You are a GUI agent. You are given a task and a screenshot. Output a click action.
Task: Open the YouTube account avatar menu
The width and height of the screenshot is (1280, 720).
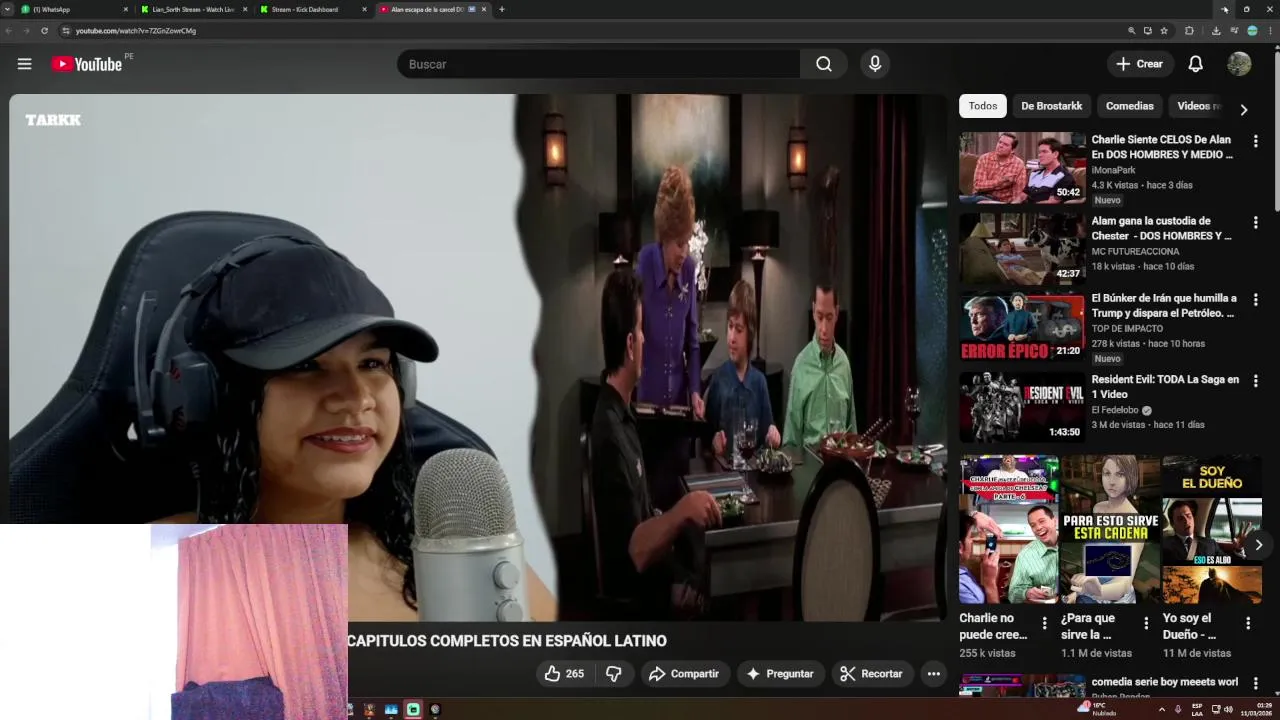[1239, 64]
